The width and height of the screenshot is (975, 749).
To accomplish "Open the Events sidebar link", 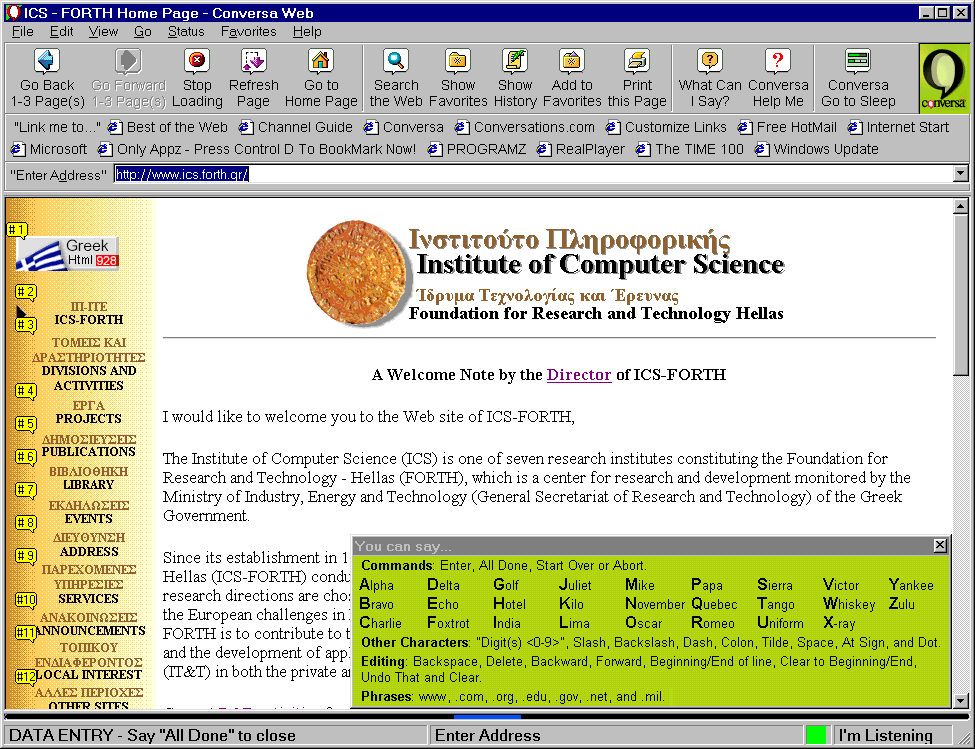I will pos(89,512).
